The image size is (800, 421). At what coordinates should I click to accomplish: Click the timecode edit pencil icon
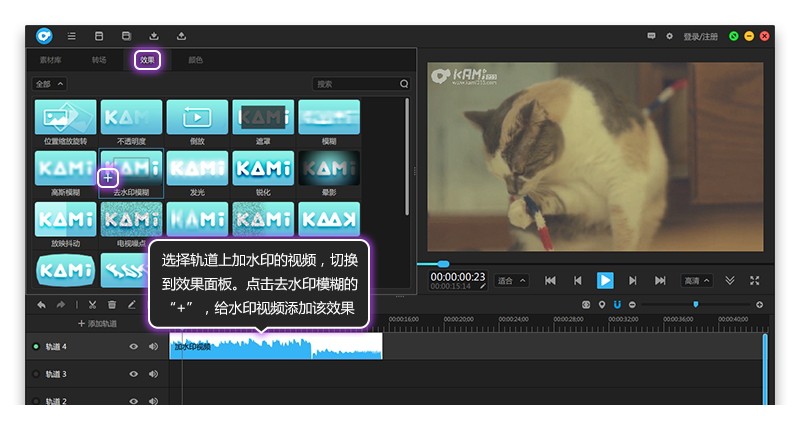point(482,286)
